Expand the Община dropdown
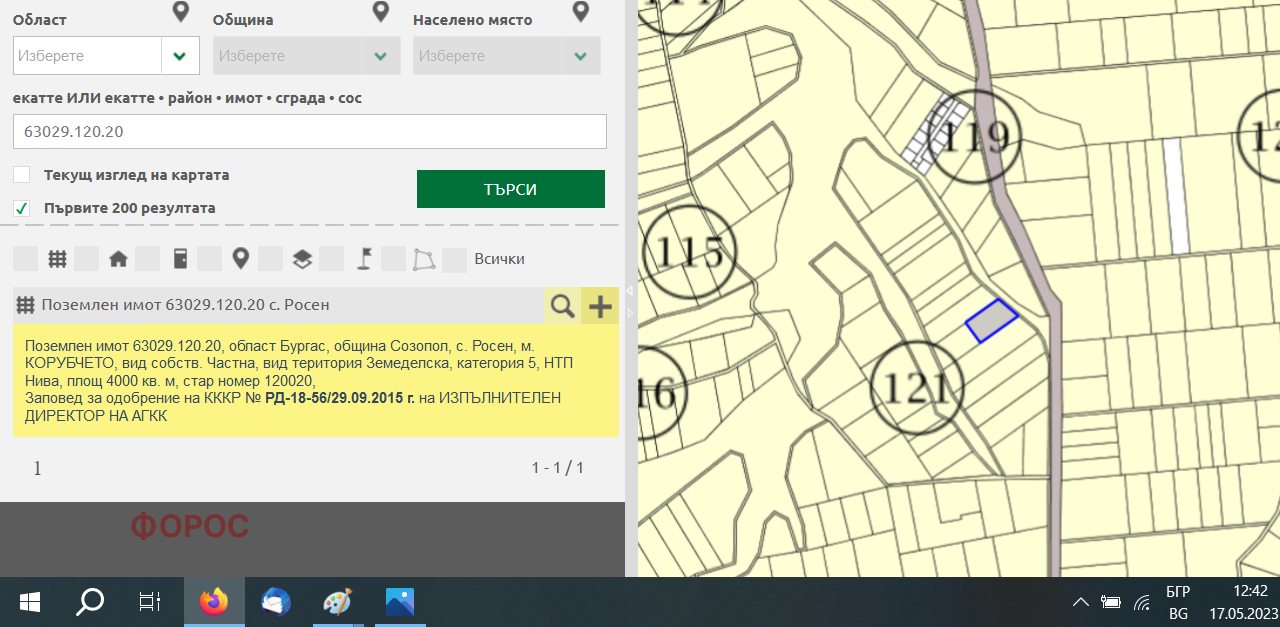This screenshot has height=627, width=1280. pyautogui.click(x=379, y=55)
